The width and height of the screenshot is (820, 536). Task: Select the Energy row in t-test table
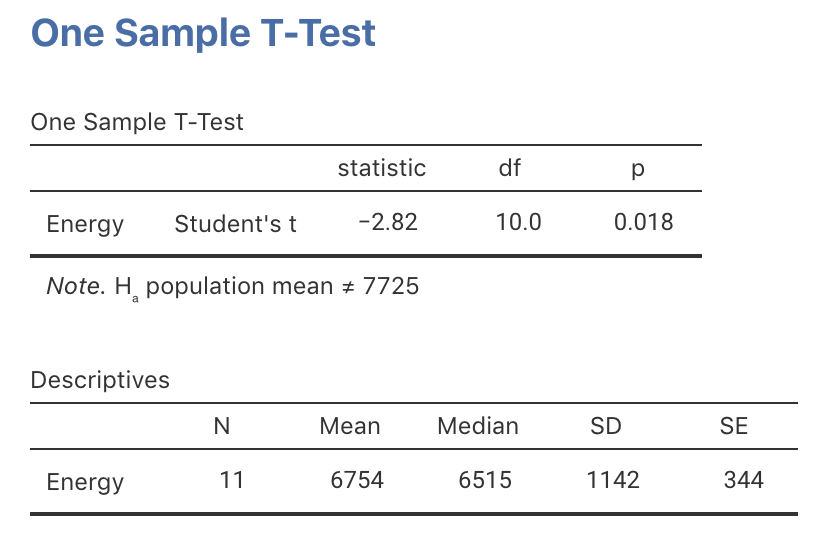(85, 224)
